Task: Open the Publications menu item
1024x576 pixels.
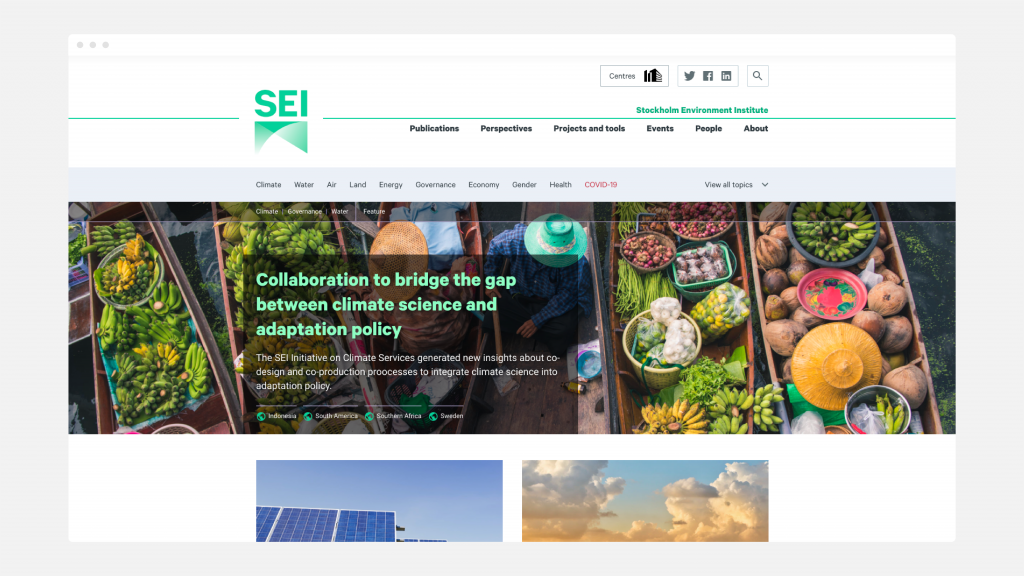Action: [x=434, y=129]
